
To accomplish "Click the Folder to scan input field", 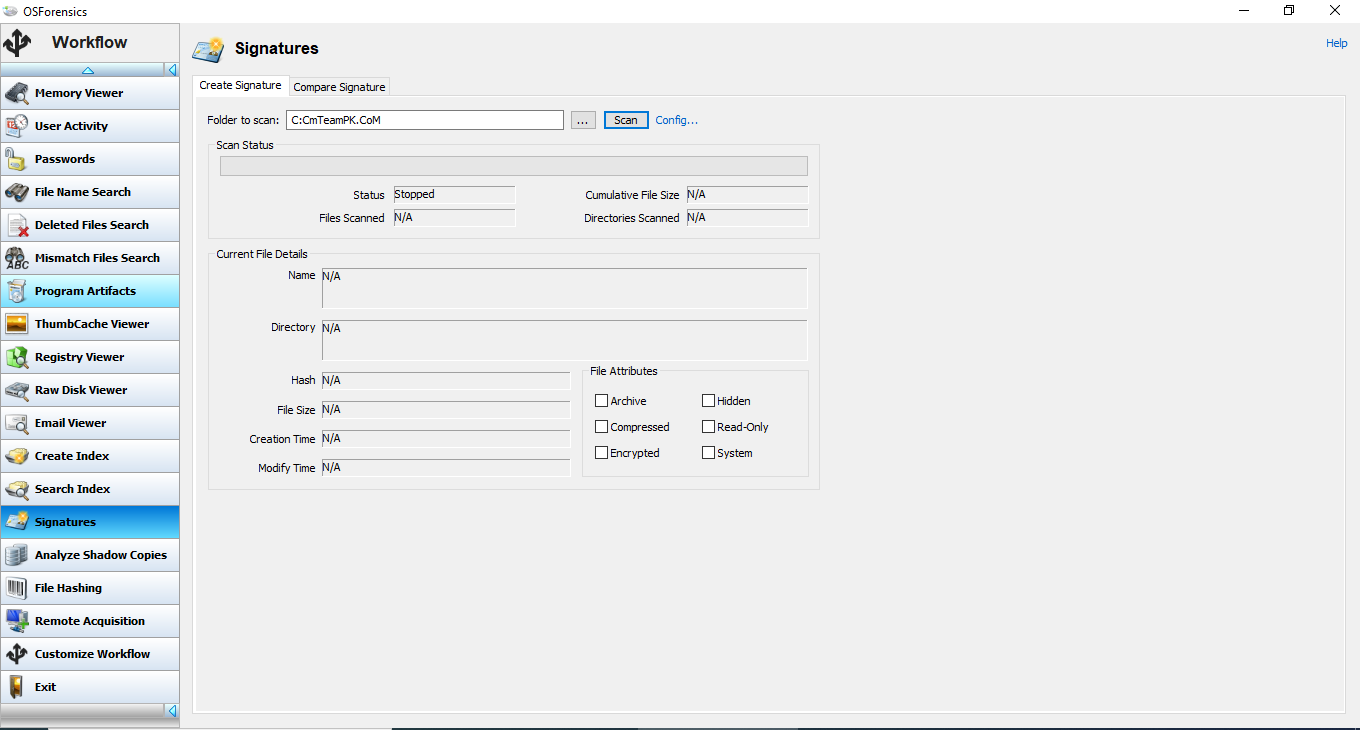I will (425, 120).
